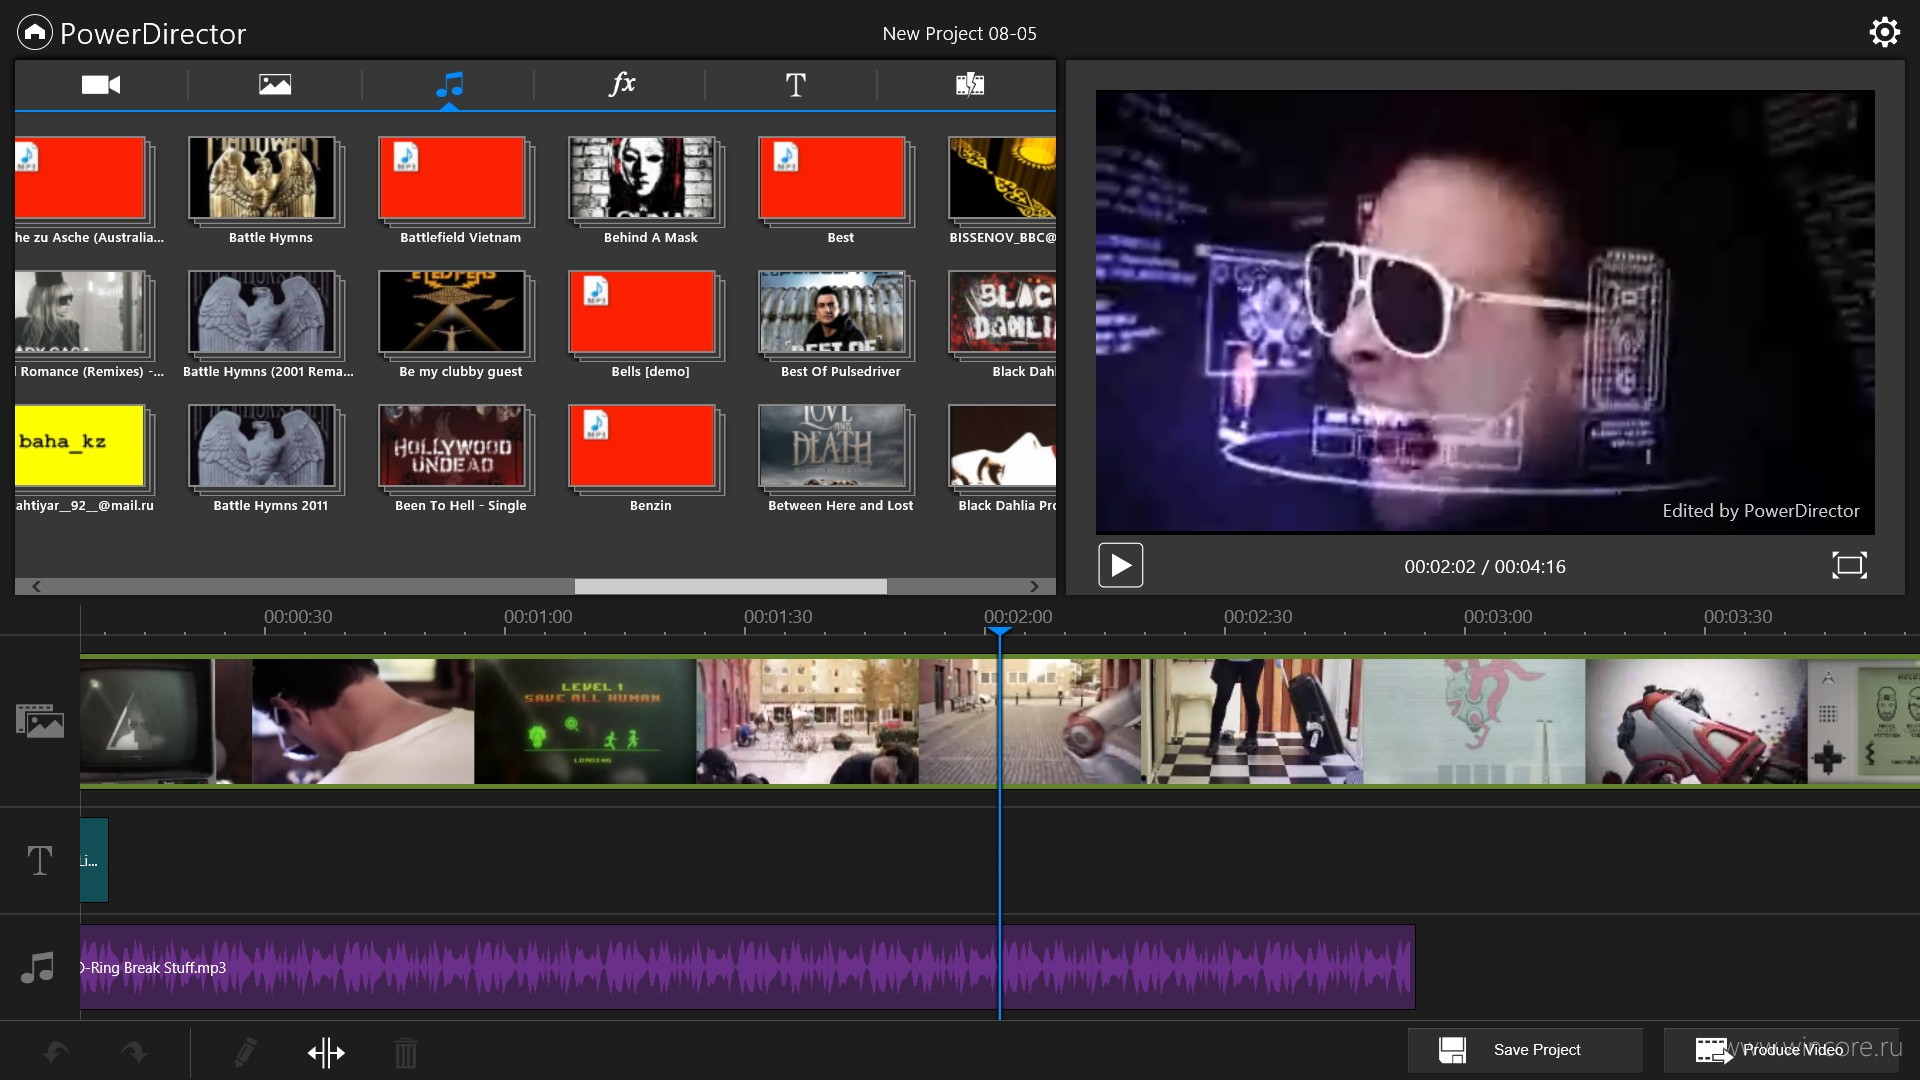Click the preview video frame
This screenshot has height=1080, width=1920.
[1485, 312]
